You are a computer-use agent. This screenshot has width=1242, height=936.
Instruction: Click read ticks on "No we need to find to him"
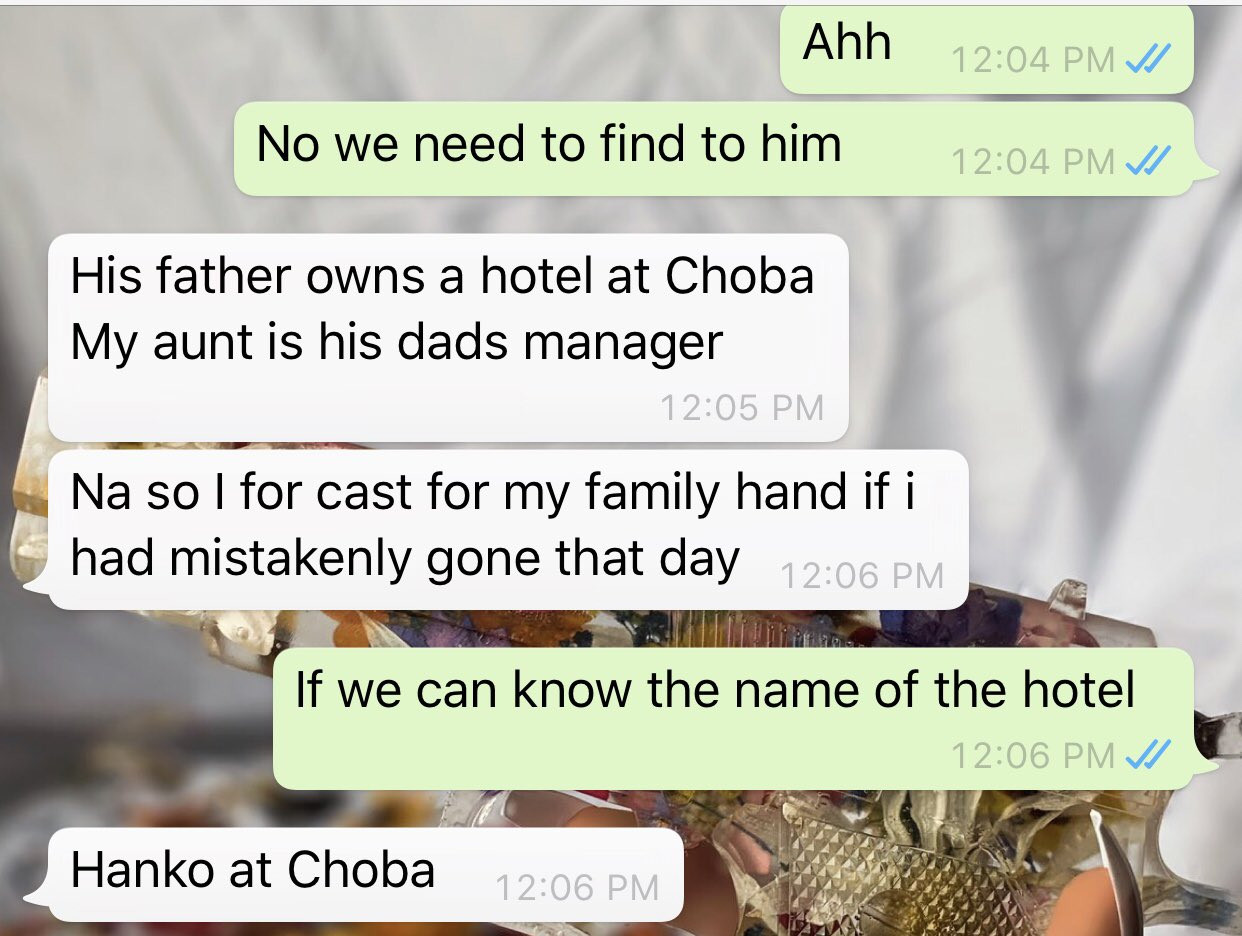click(1146, 160)
